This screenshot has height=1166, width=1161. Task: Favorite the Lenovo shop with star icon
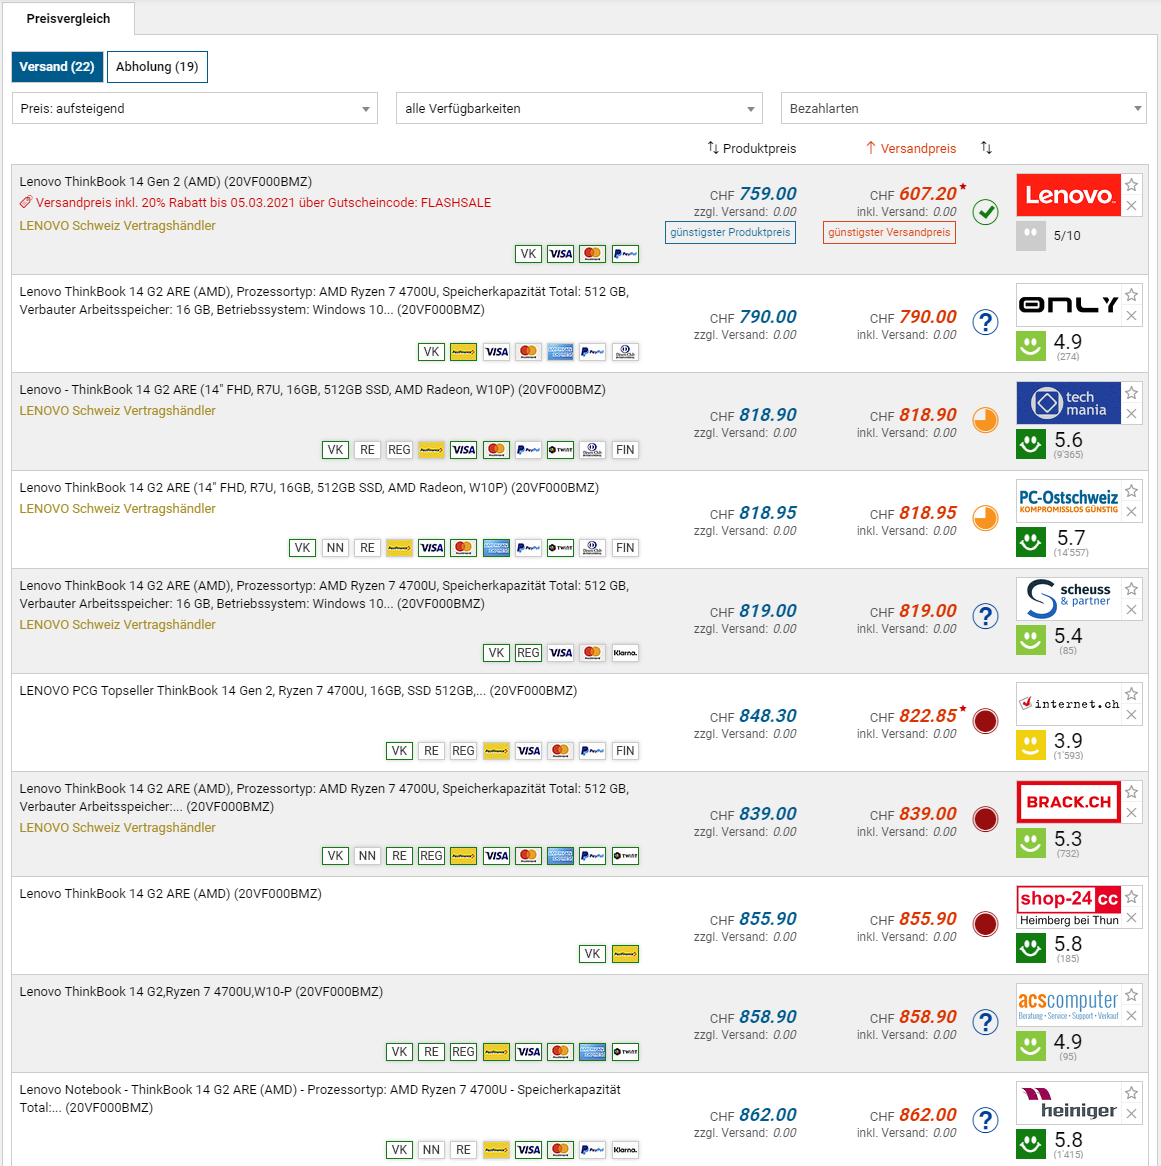(x=1131, y=184)
